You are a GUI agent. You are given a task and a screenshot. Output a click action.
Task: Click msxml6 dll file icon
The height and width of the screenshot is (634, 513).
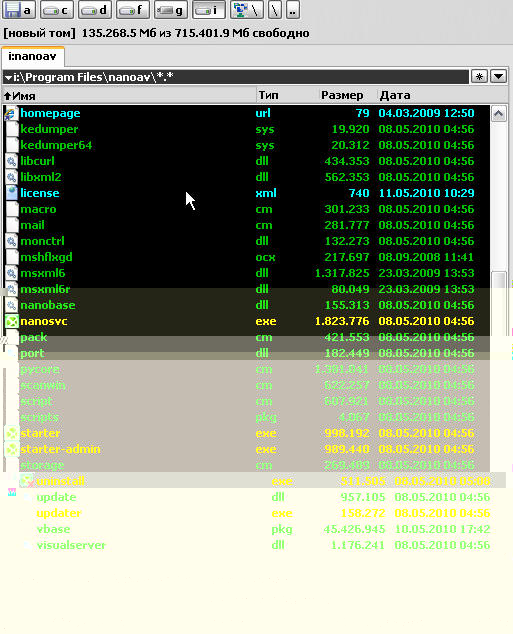[11, 273]
